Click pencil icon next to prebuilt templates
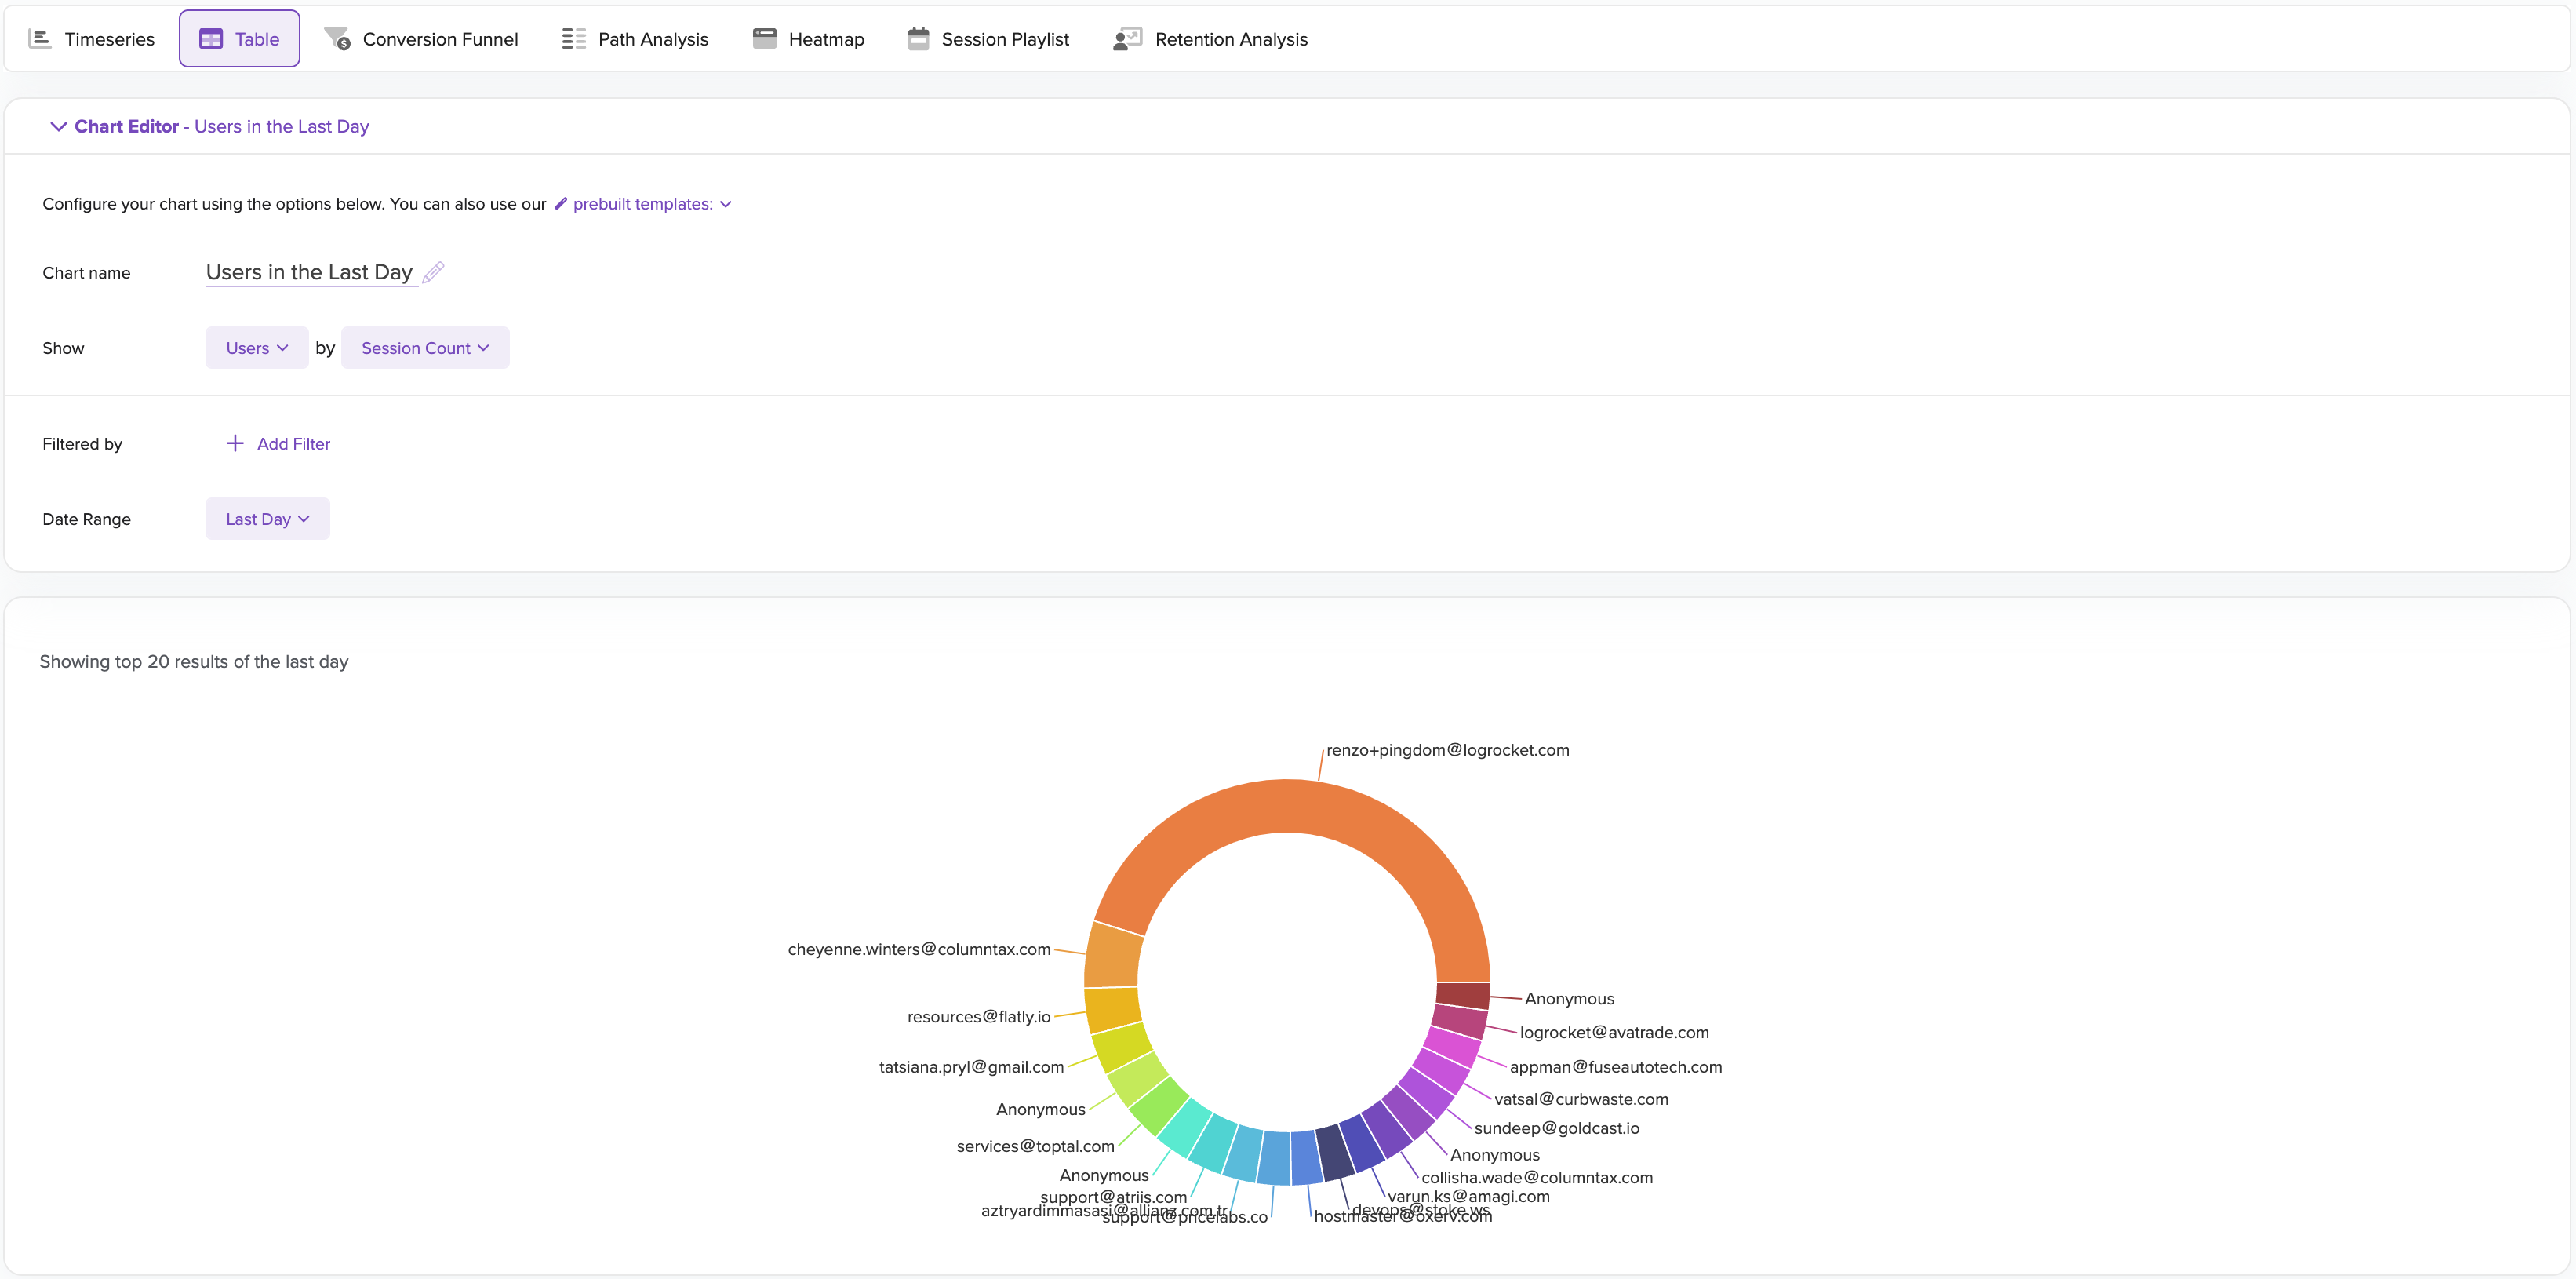The width and height of the screenshot is (2576, 1279). coord(561,204)
